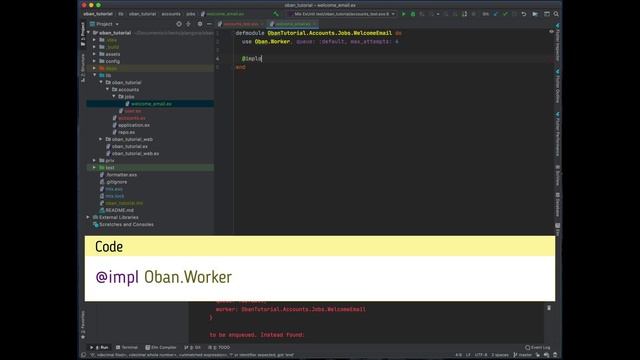The image size is (640, 360).
Task: Collapse the lib folder
Action: [94, 75]
